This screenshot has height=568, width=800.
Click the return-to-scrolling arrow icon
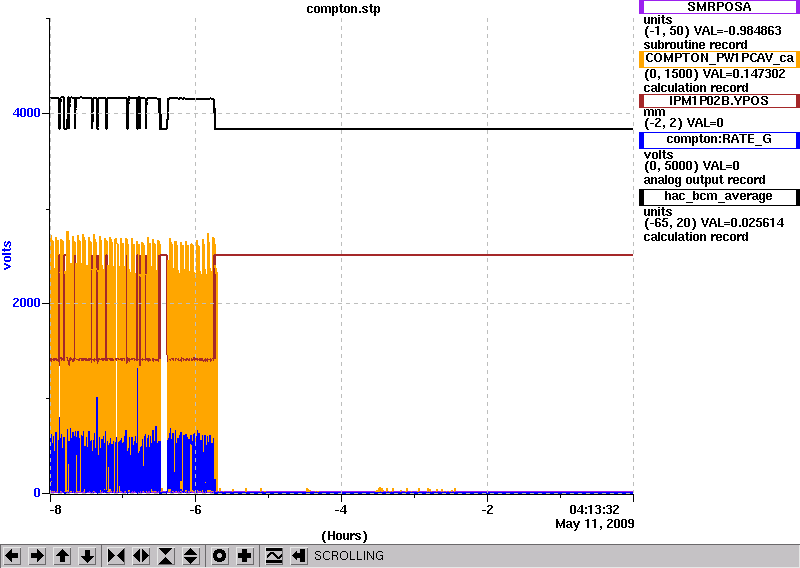coord(299,555)
